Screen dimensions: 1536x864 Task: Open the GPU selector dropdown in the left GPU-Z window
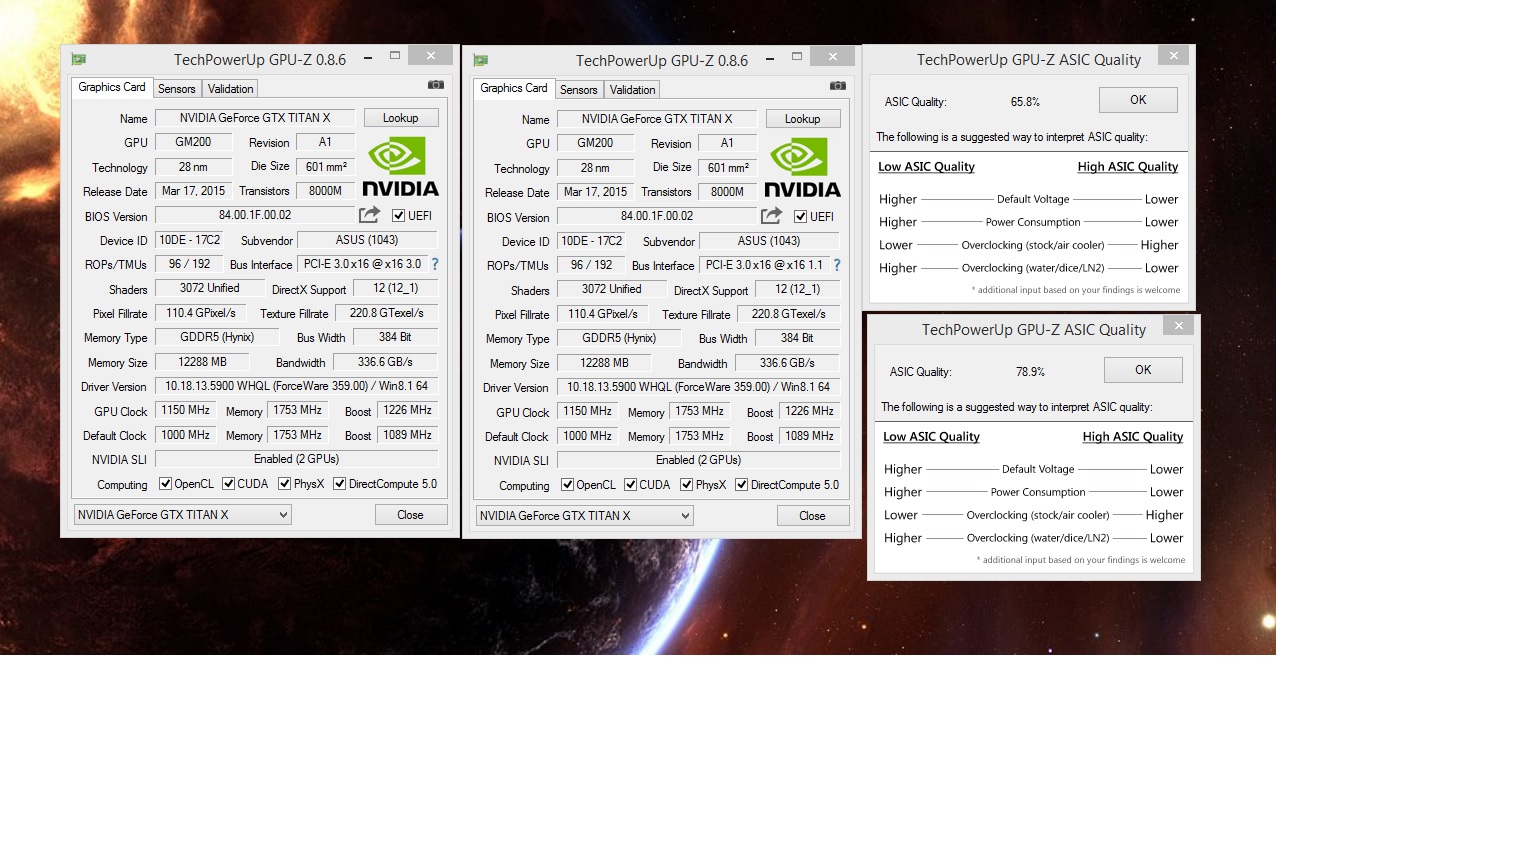183,515
